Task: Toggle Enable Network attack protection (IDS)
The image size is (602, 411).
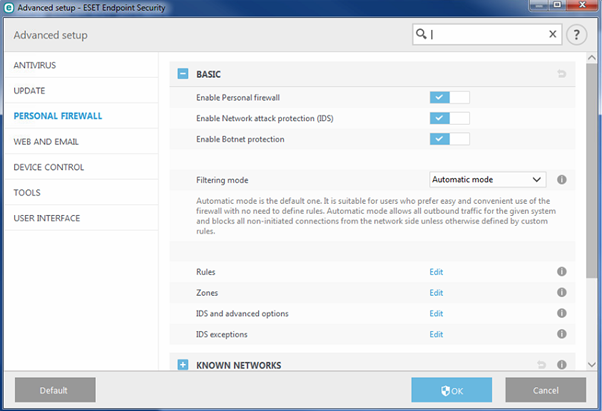Action: (450, 118)
